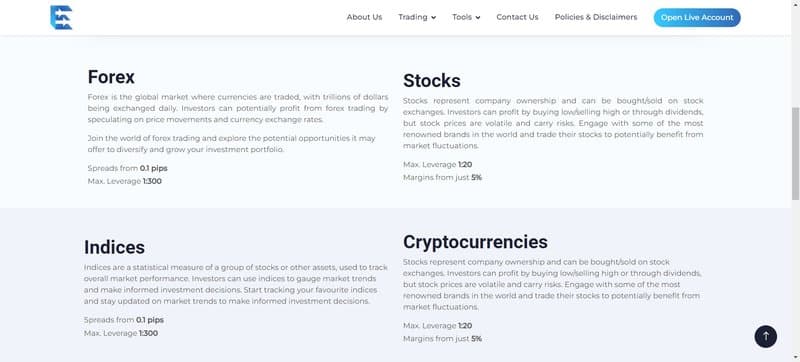The height and width of the screenshot is (362, 800).
Task: Click Forex Max. Leverage 1:300 text
Action: click(x=124, y=181)
